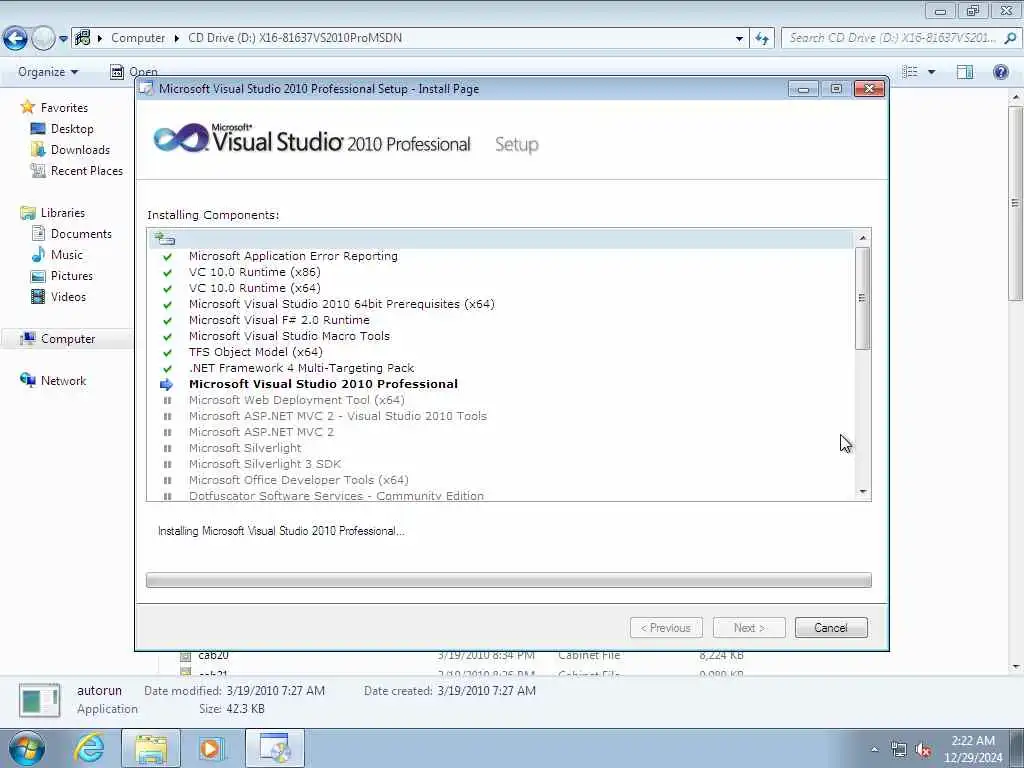Open Explorer Help question mark icon

click(x=1000, y=72)
